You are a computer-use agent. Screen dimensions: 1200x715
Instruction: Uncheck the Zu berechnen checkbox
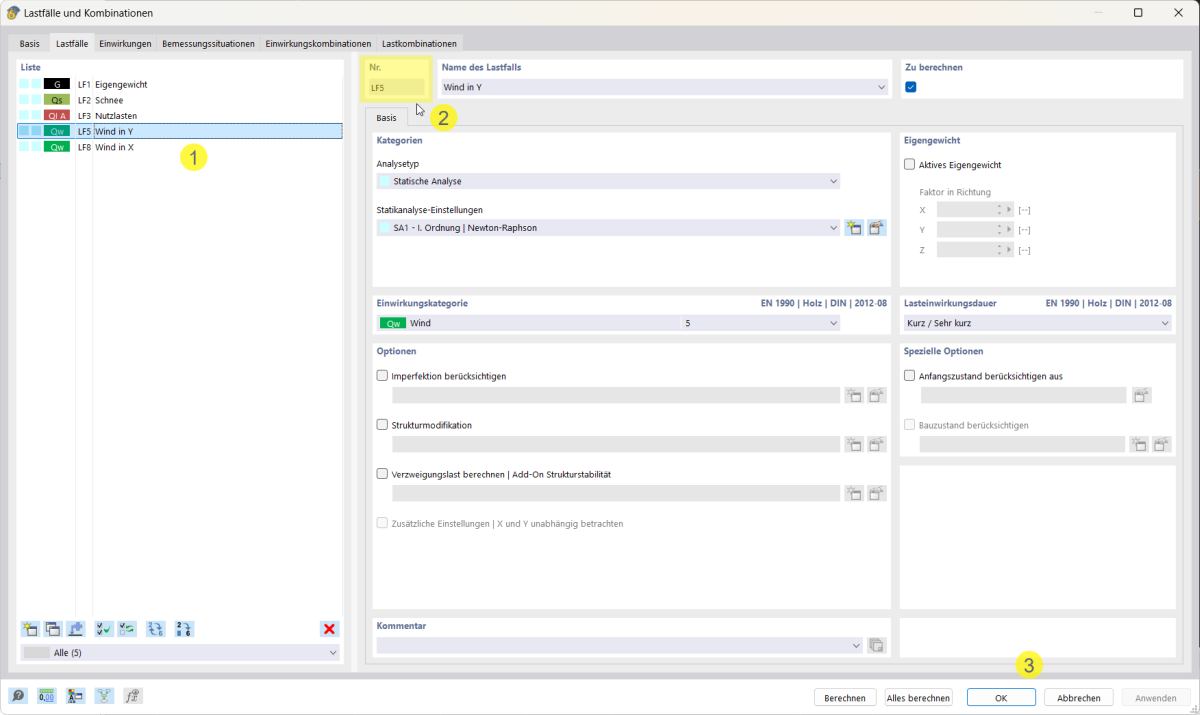(x=910, y=87)
